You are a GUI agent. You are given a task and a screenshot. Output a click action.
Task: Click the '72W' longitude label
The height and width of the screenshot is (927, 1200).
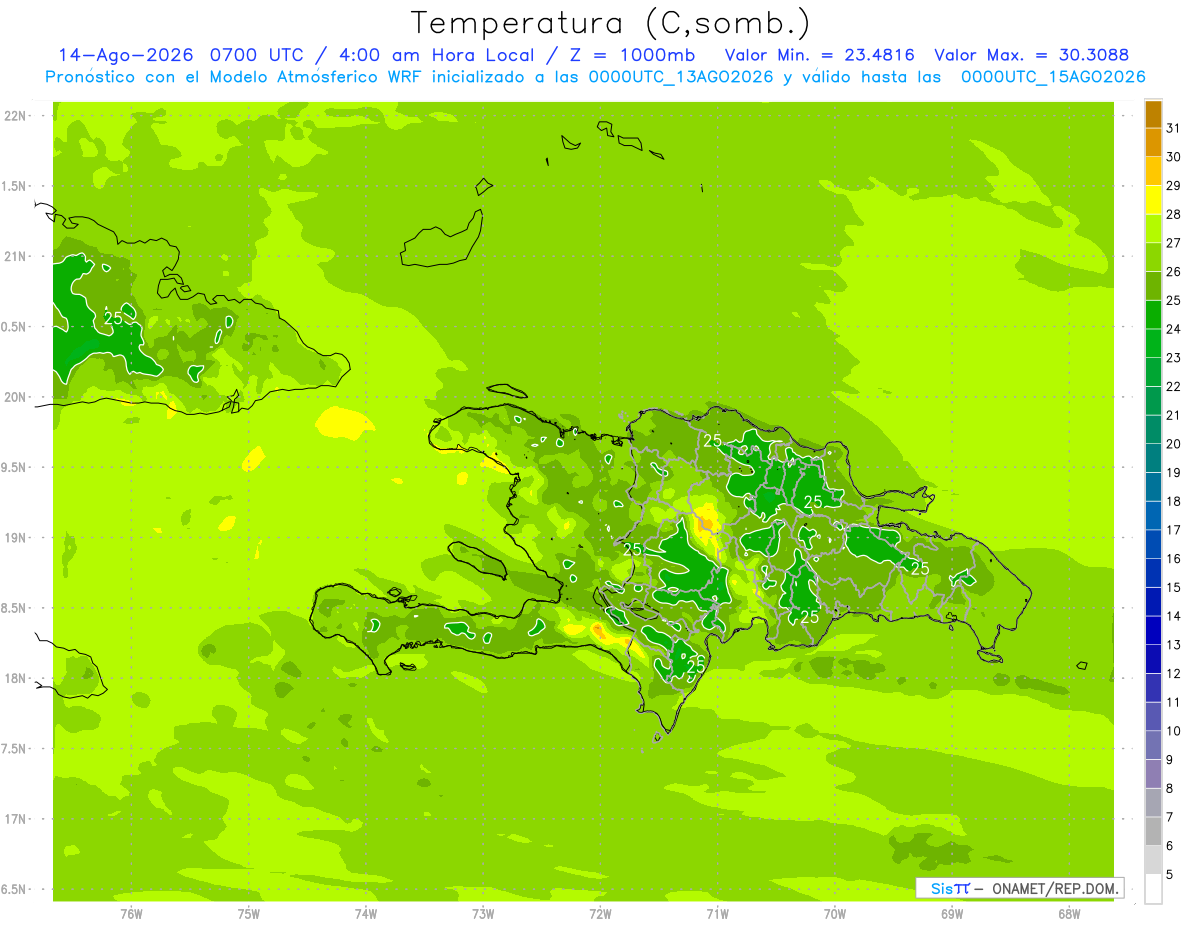pos(600,913)
